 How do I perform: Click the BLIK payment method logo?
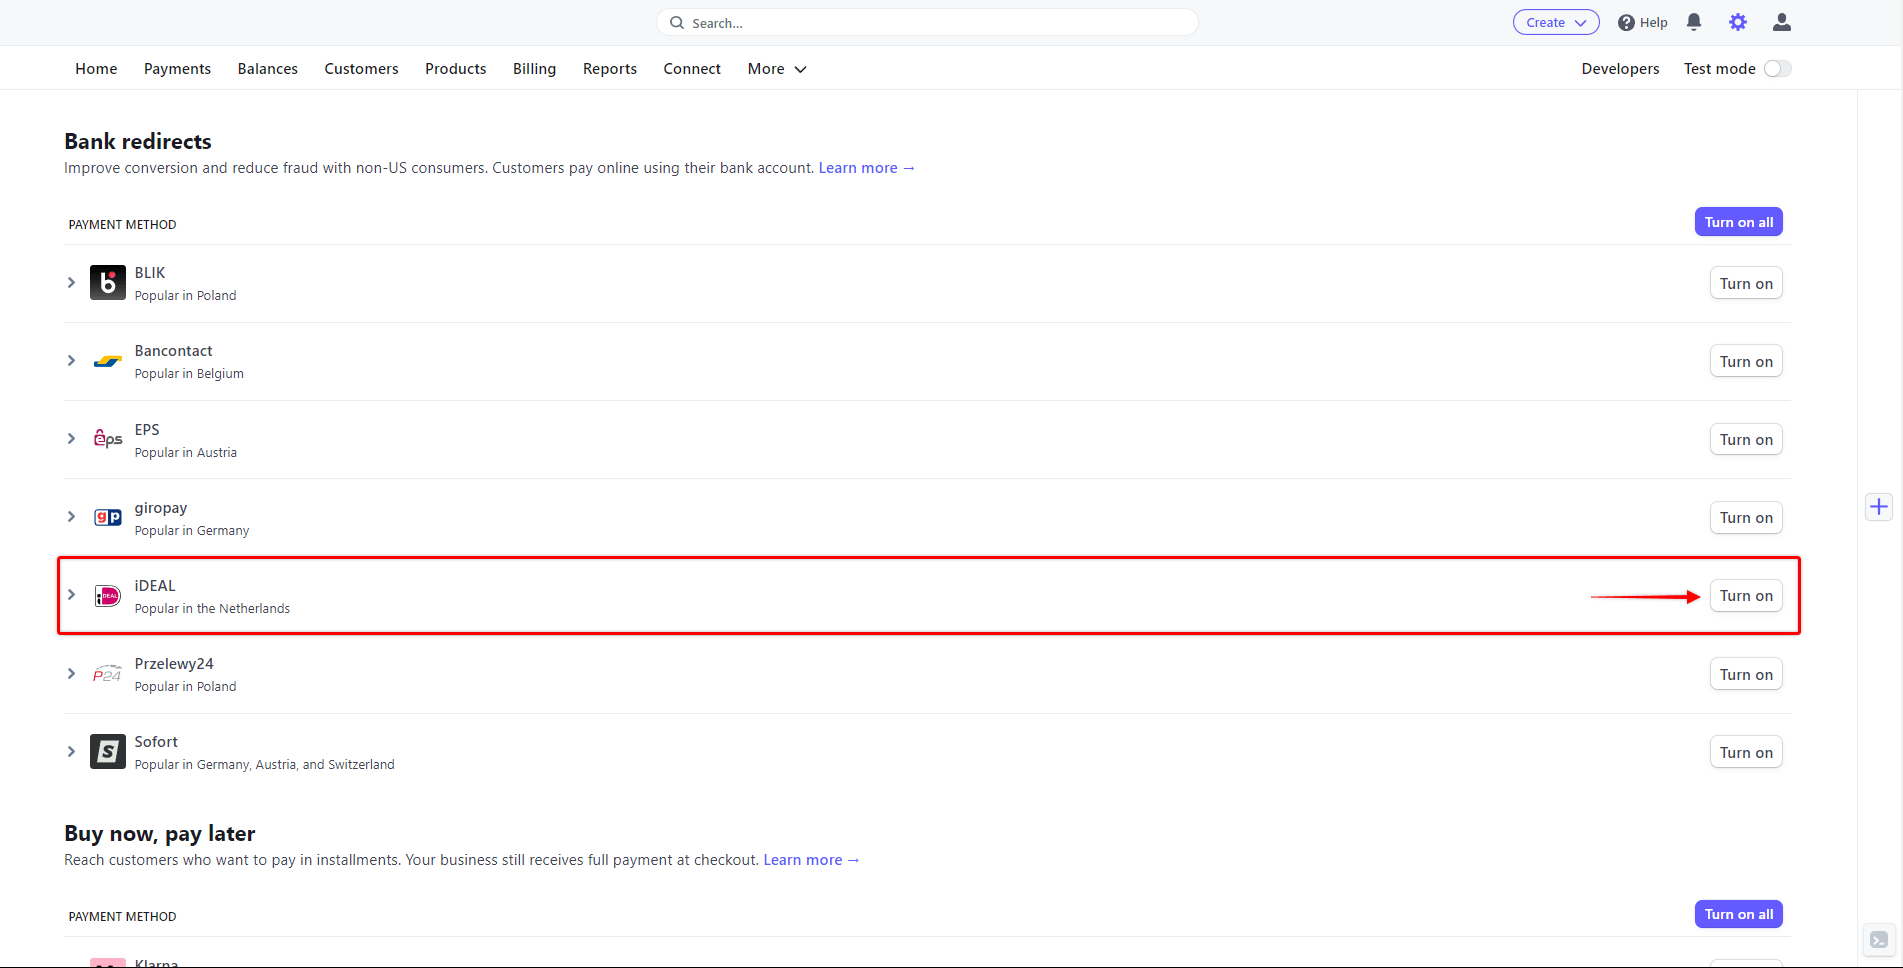pyautogui.click(x=107, y=282)
